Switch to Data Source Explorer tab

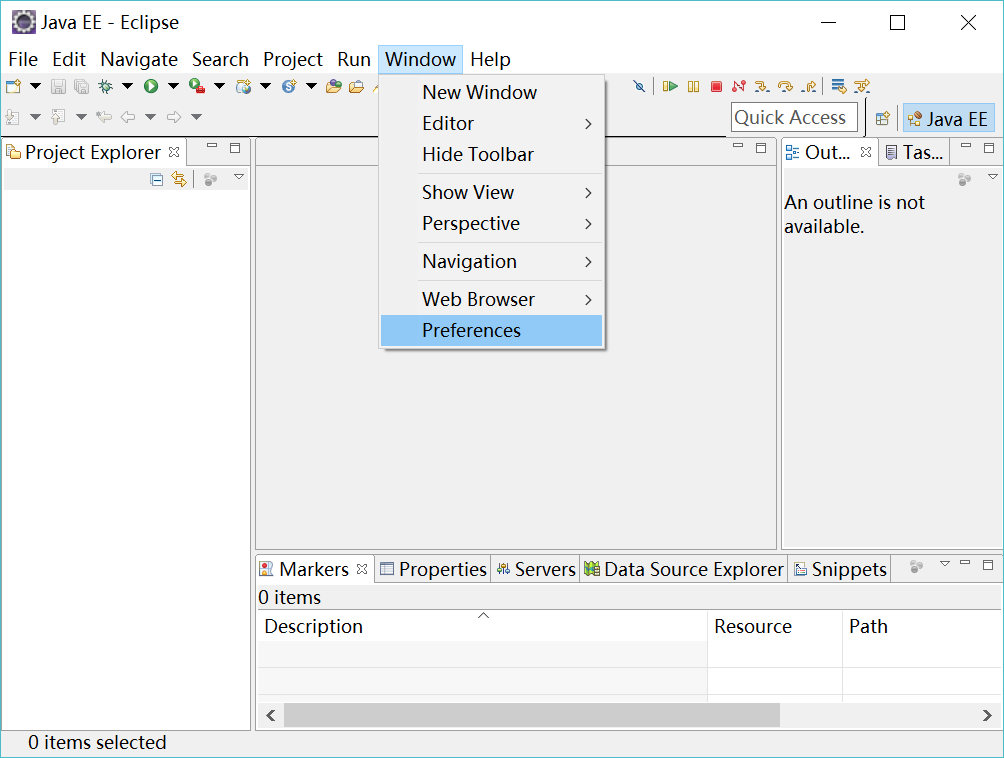pyautogui.click(x=684, y=569)
